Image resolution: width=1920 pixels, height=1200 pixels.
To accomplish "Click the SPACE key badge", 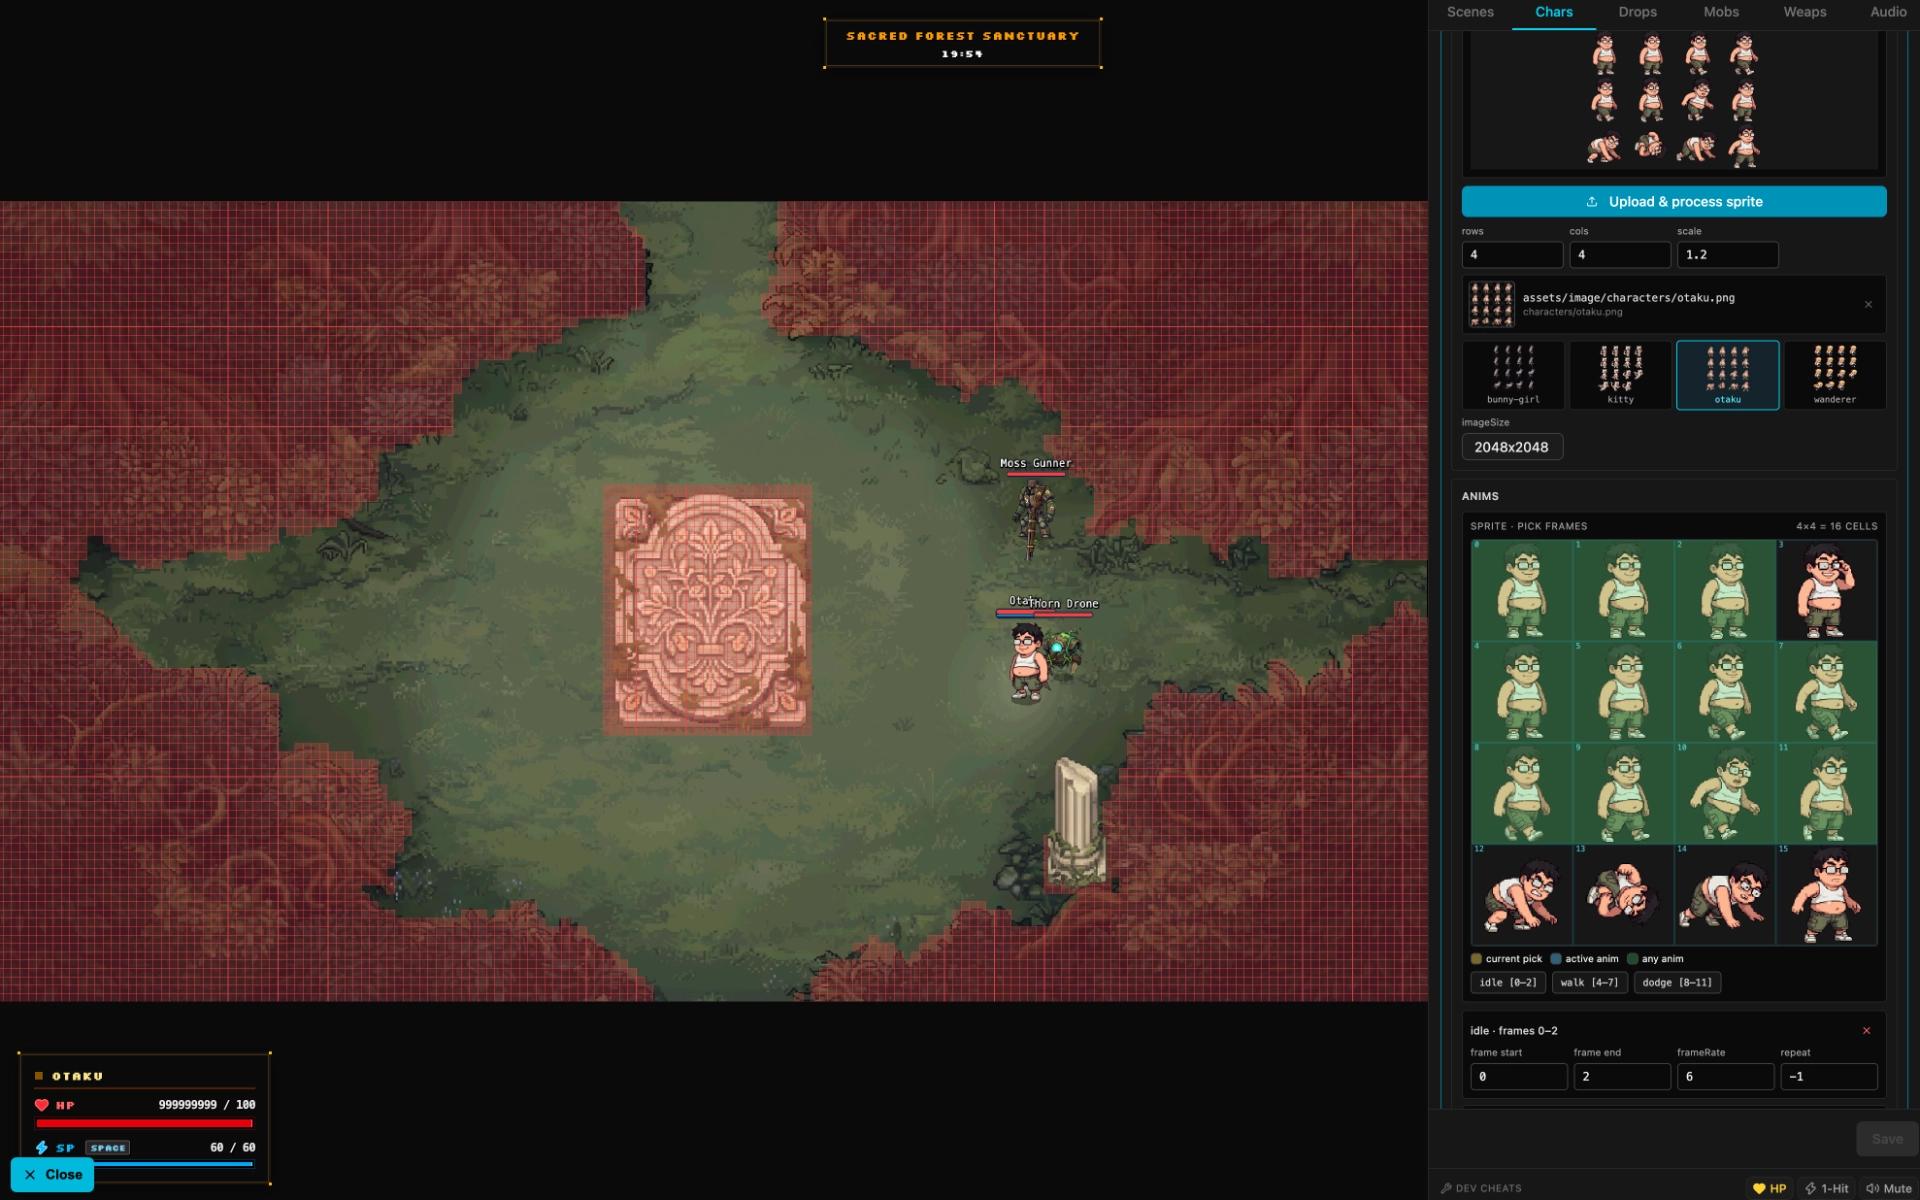I will coord(107,1148).
